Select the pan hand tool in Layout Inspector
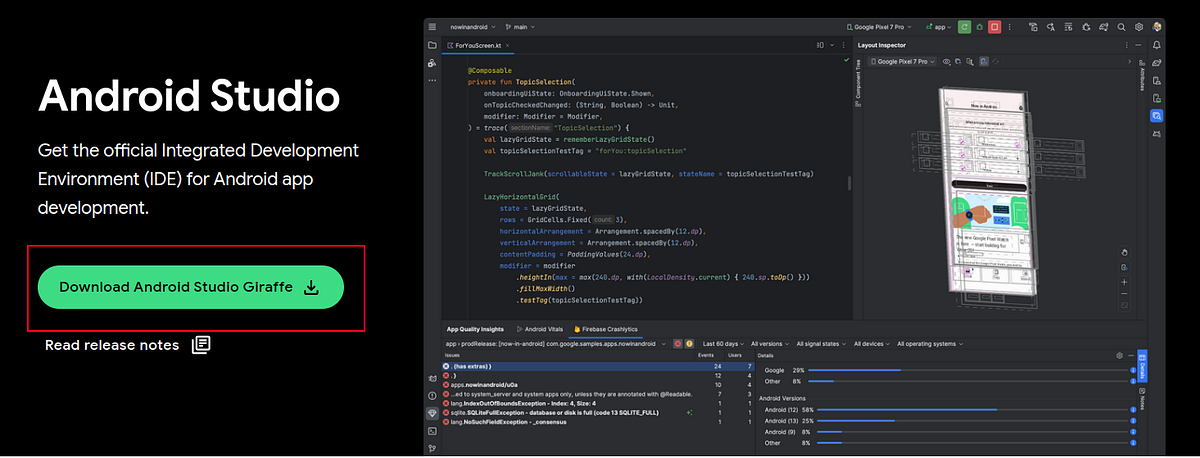1200x458 pixels. pyautogui.click(x=1124, y=252)
